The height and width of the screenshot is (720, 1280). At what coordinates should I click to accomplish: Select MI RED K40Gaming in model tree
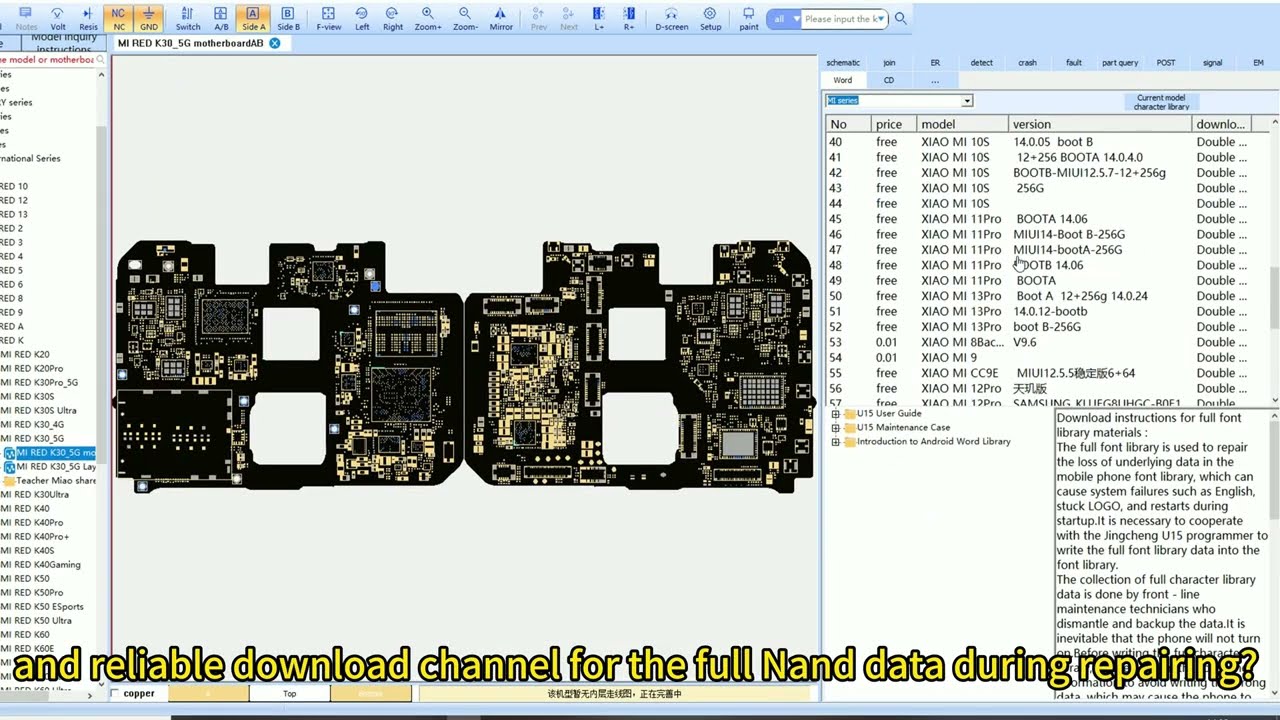pyautogui.click(x=41, y=565)
